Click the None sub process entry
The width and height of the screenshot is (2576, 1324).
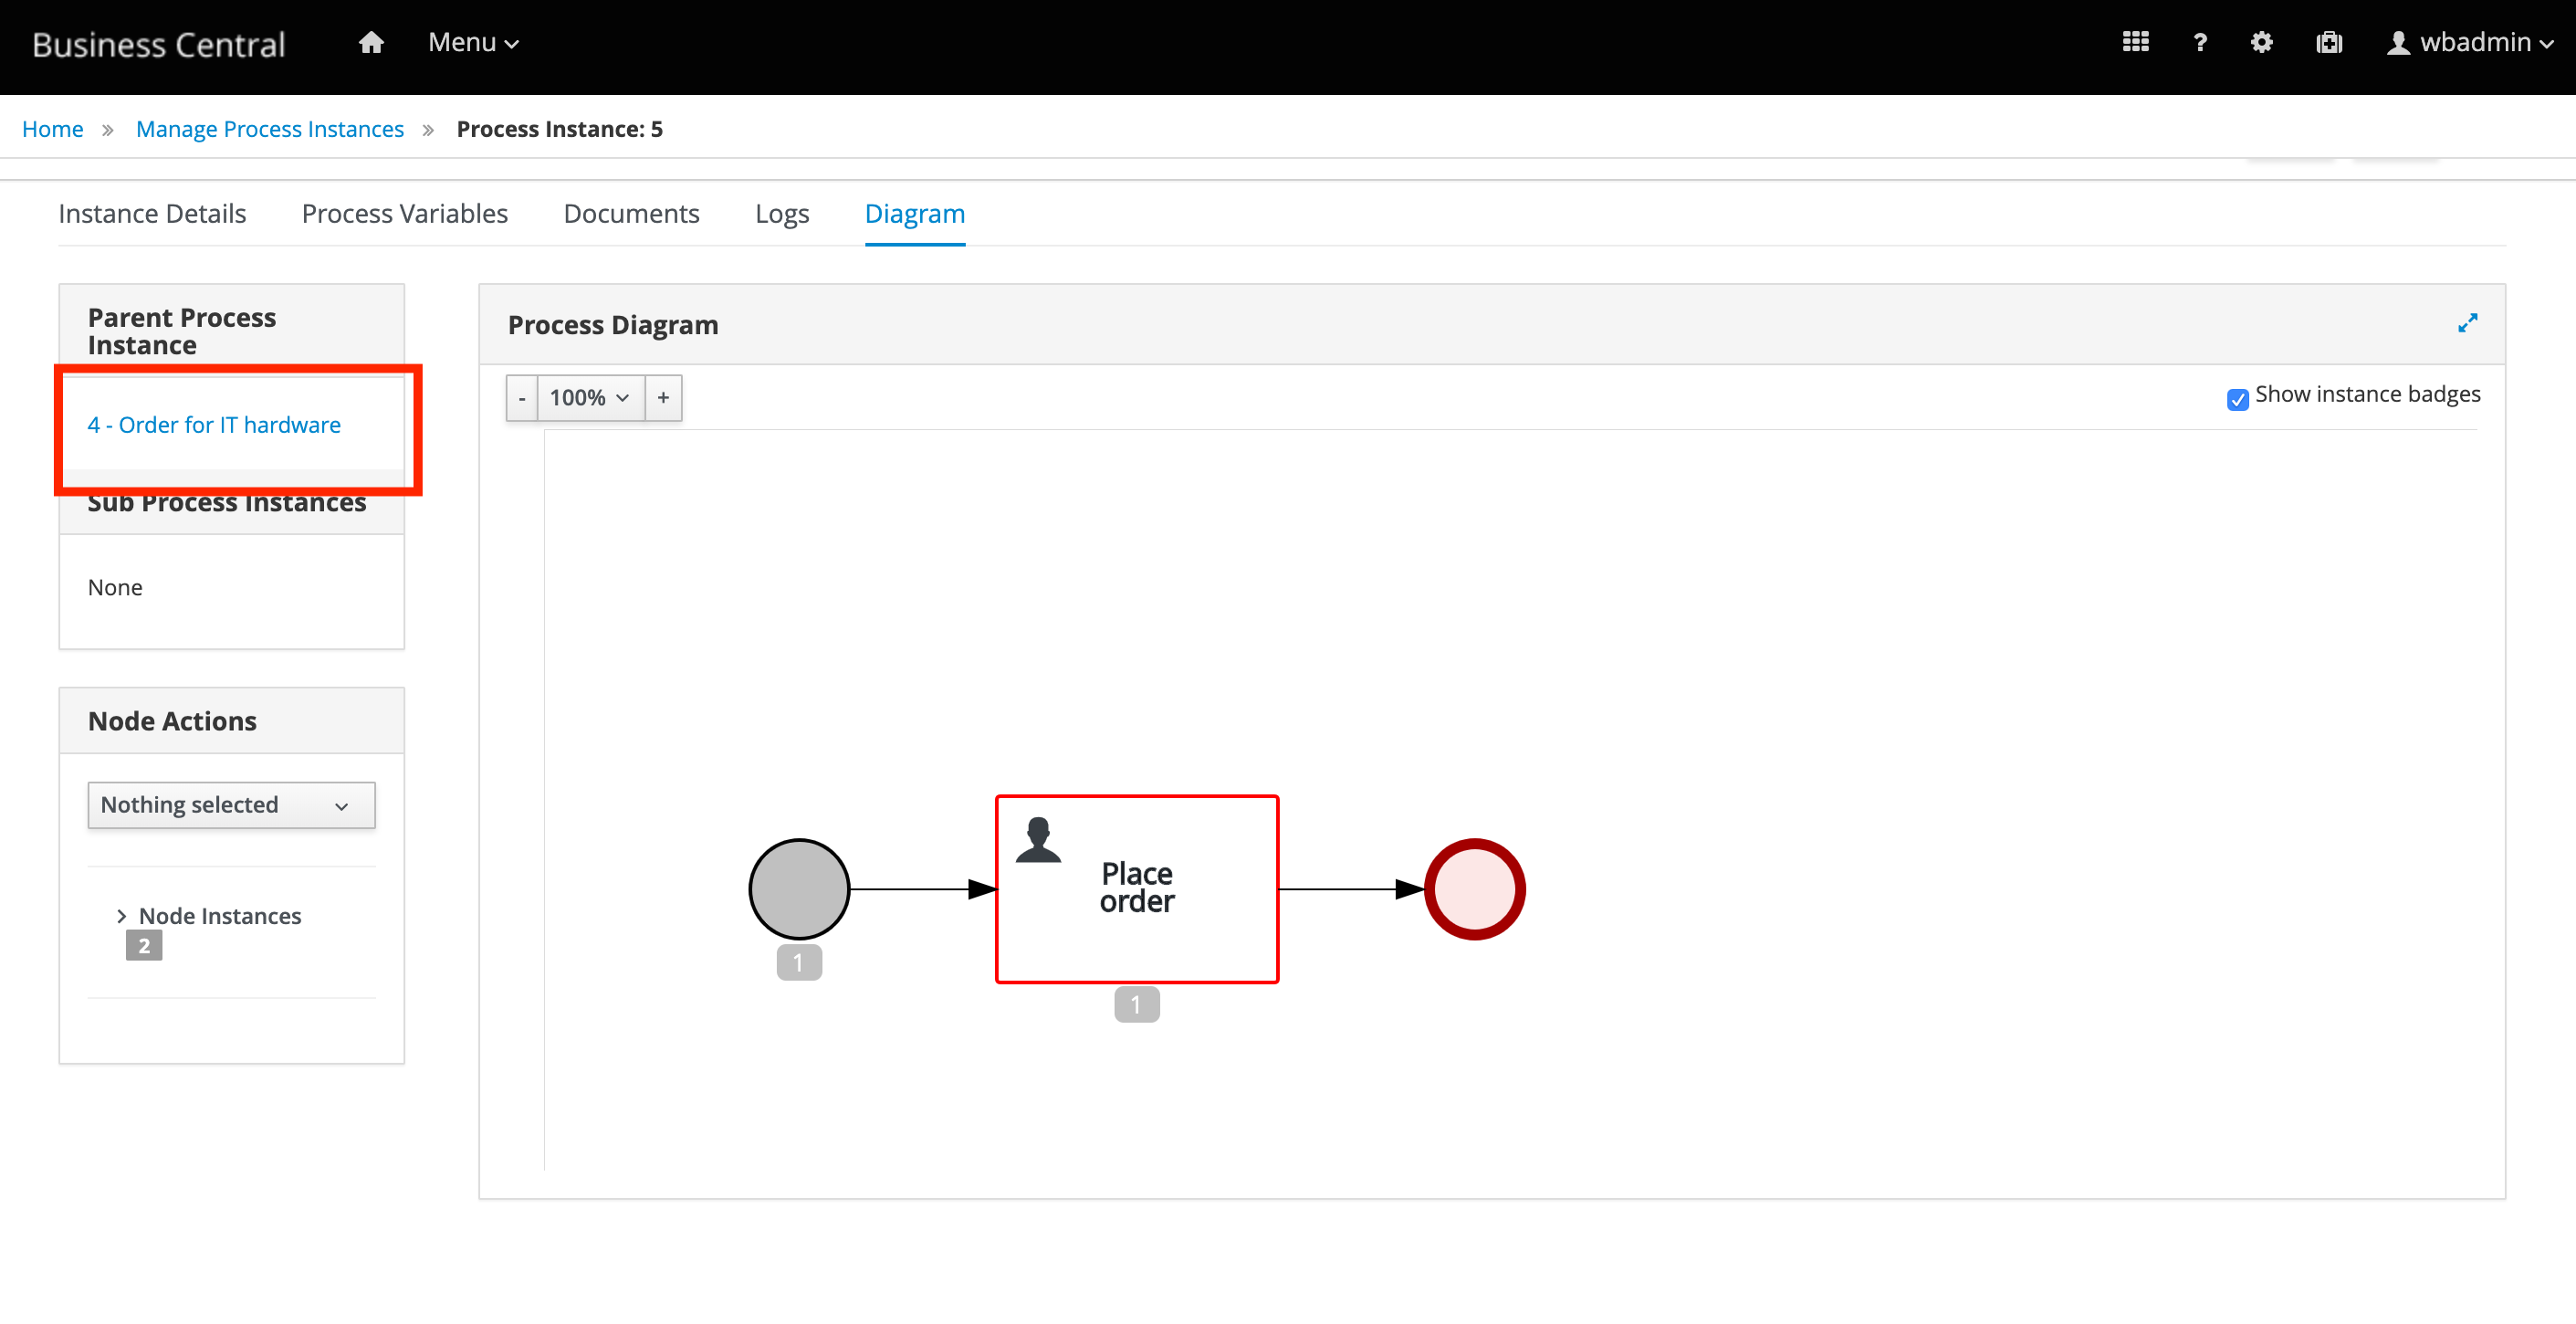click(115, 587)
